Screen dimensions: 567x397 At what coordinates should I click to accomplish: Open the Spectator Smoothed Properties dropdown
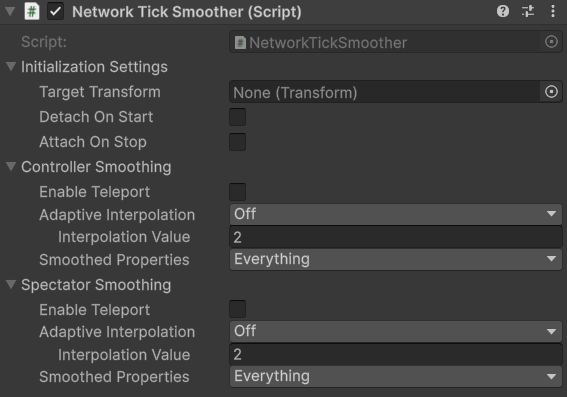pyautogui.click(x=396, y=376)
